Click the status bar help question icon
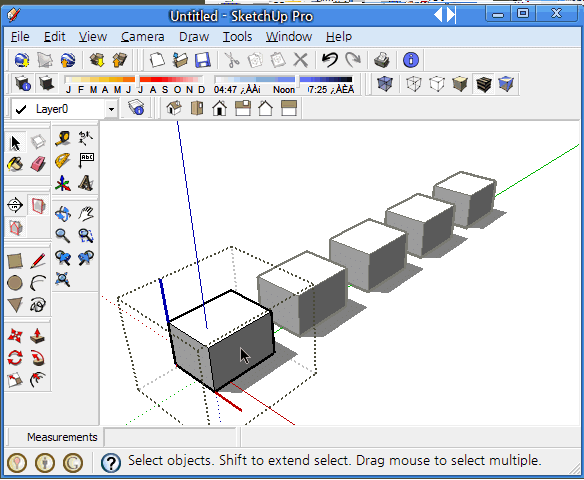Screen dimensions: 584x480 coord(111,463)
